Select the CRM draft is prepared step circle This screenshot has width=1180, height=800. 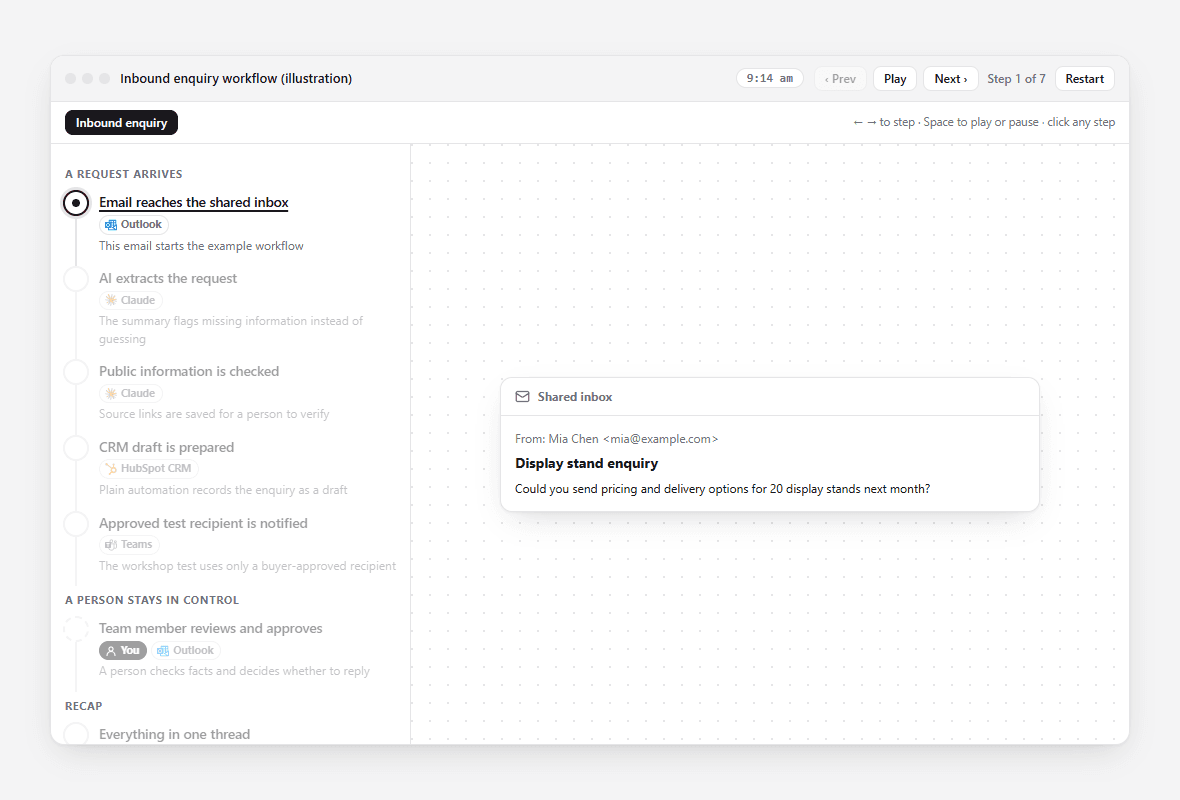click(76, 448)
